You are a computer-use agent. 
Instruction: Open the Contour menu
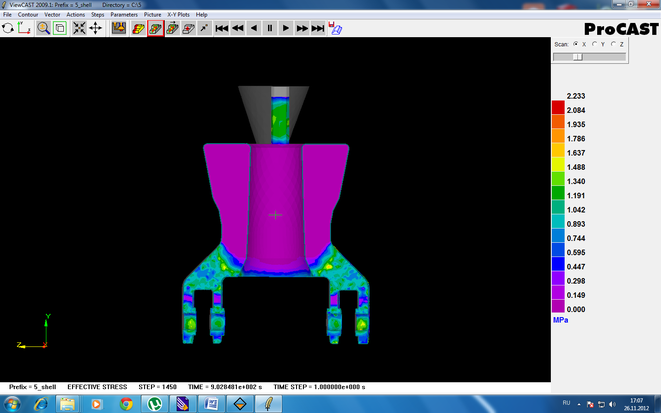click(28, 15)
